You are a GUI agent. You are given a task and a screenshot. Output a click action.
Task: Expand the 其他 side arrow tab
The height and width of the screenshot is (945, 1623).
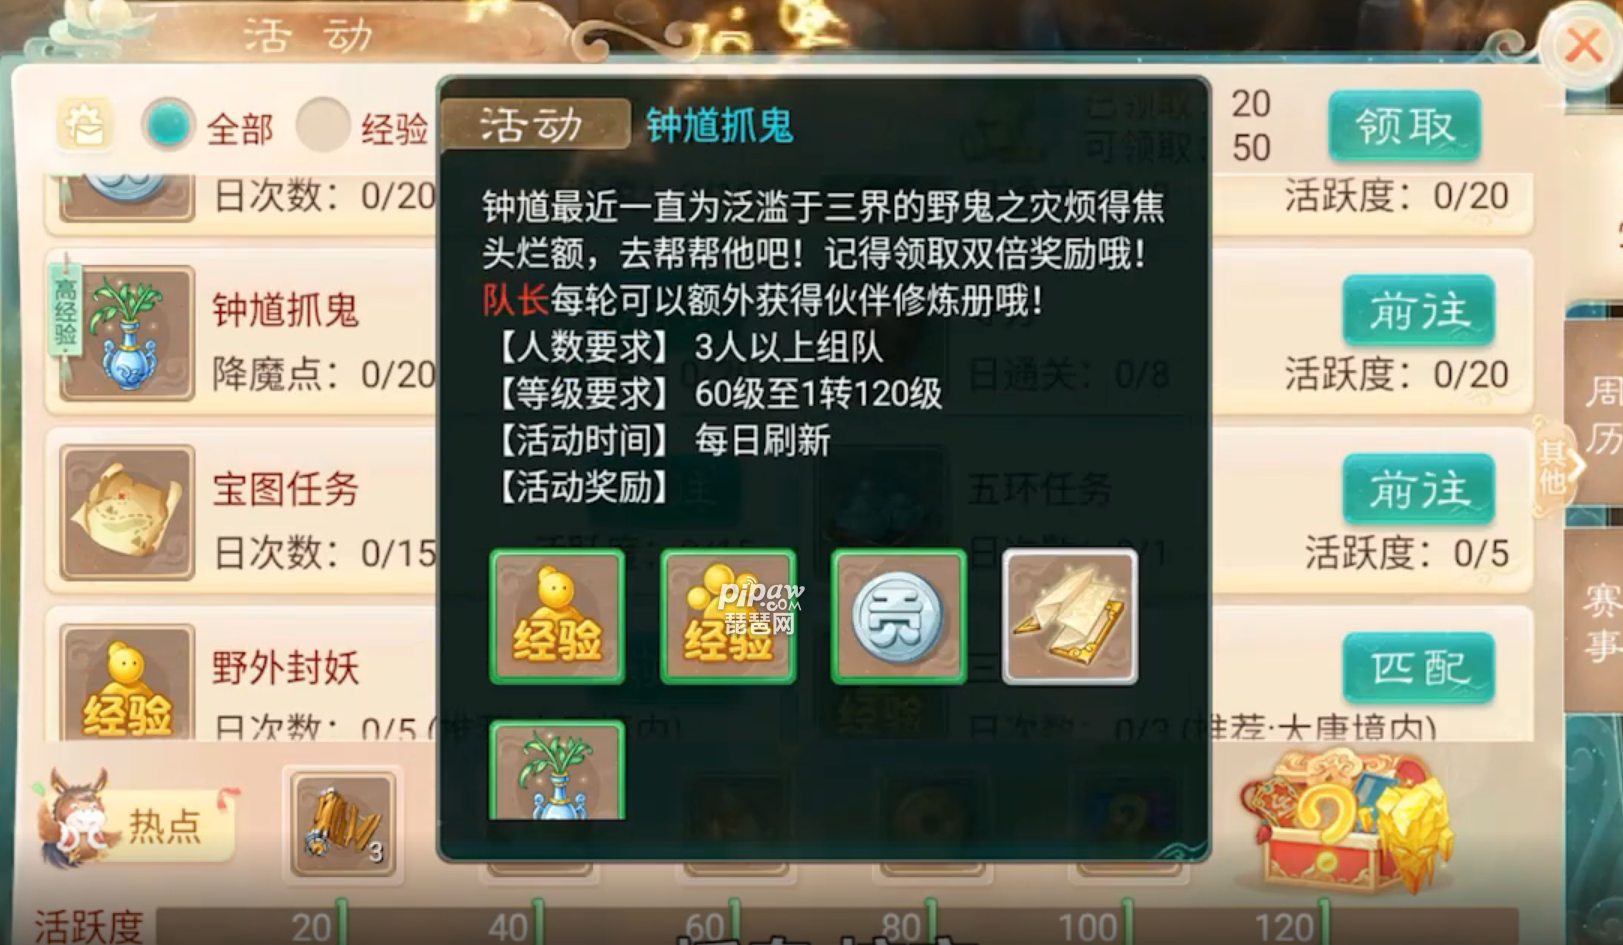tap(1562, 464)
